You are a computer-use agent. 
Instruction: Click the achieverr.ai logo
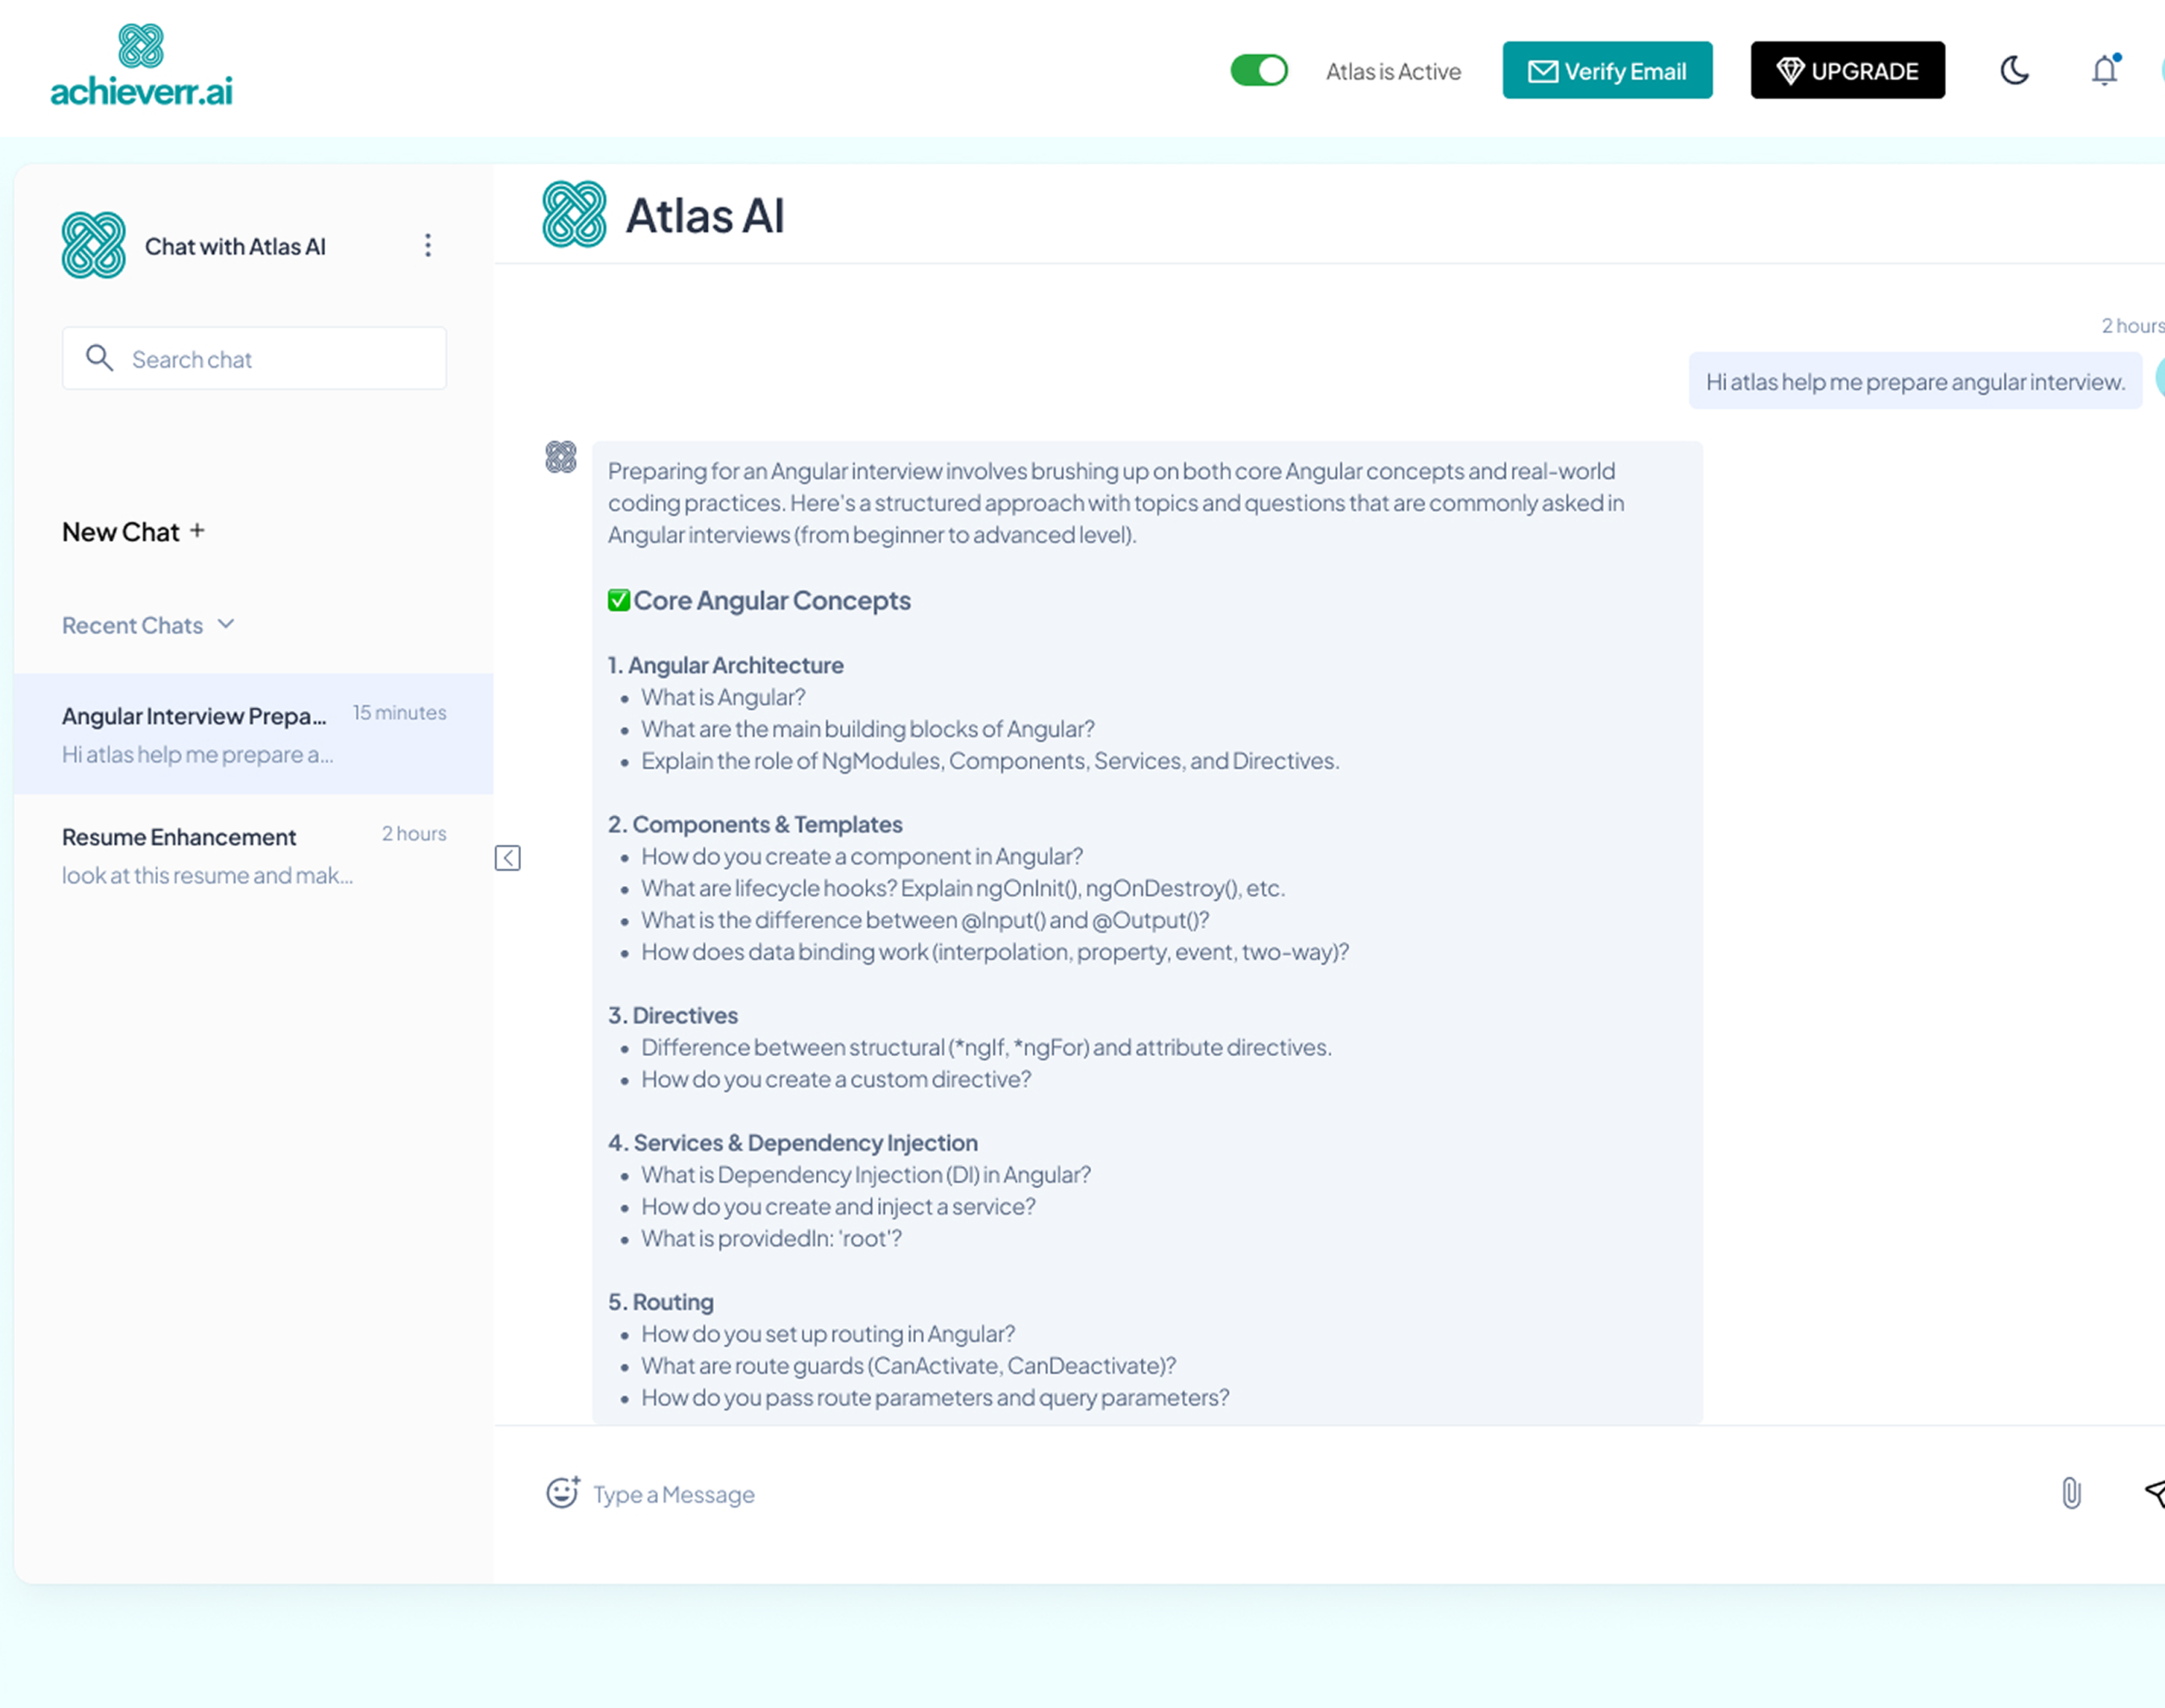click(x=141, y=66)
